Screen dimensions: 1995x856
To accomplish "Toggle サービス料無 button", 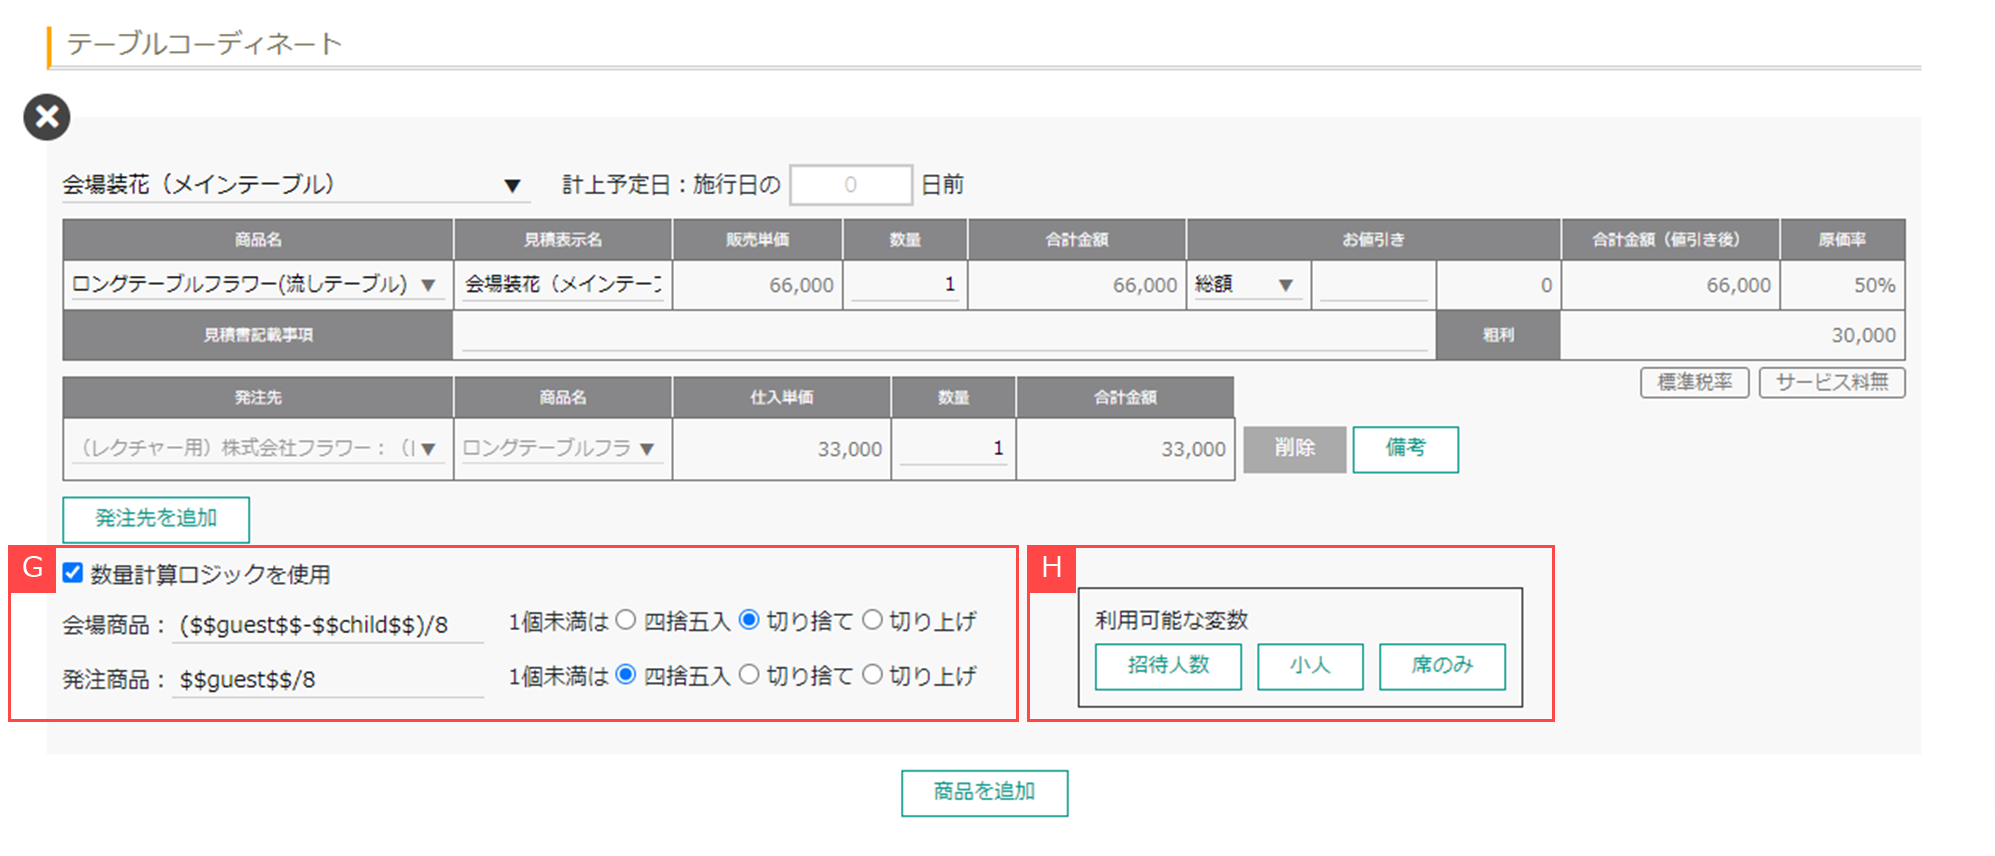I will (x=1831, y=382).
